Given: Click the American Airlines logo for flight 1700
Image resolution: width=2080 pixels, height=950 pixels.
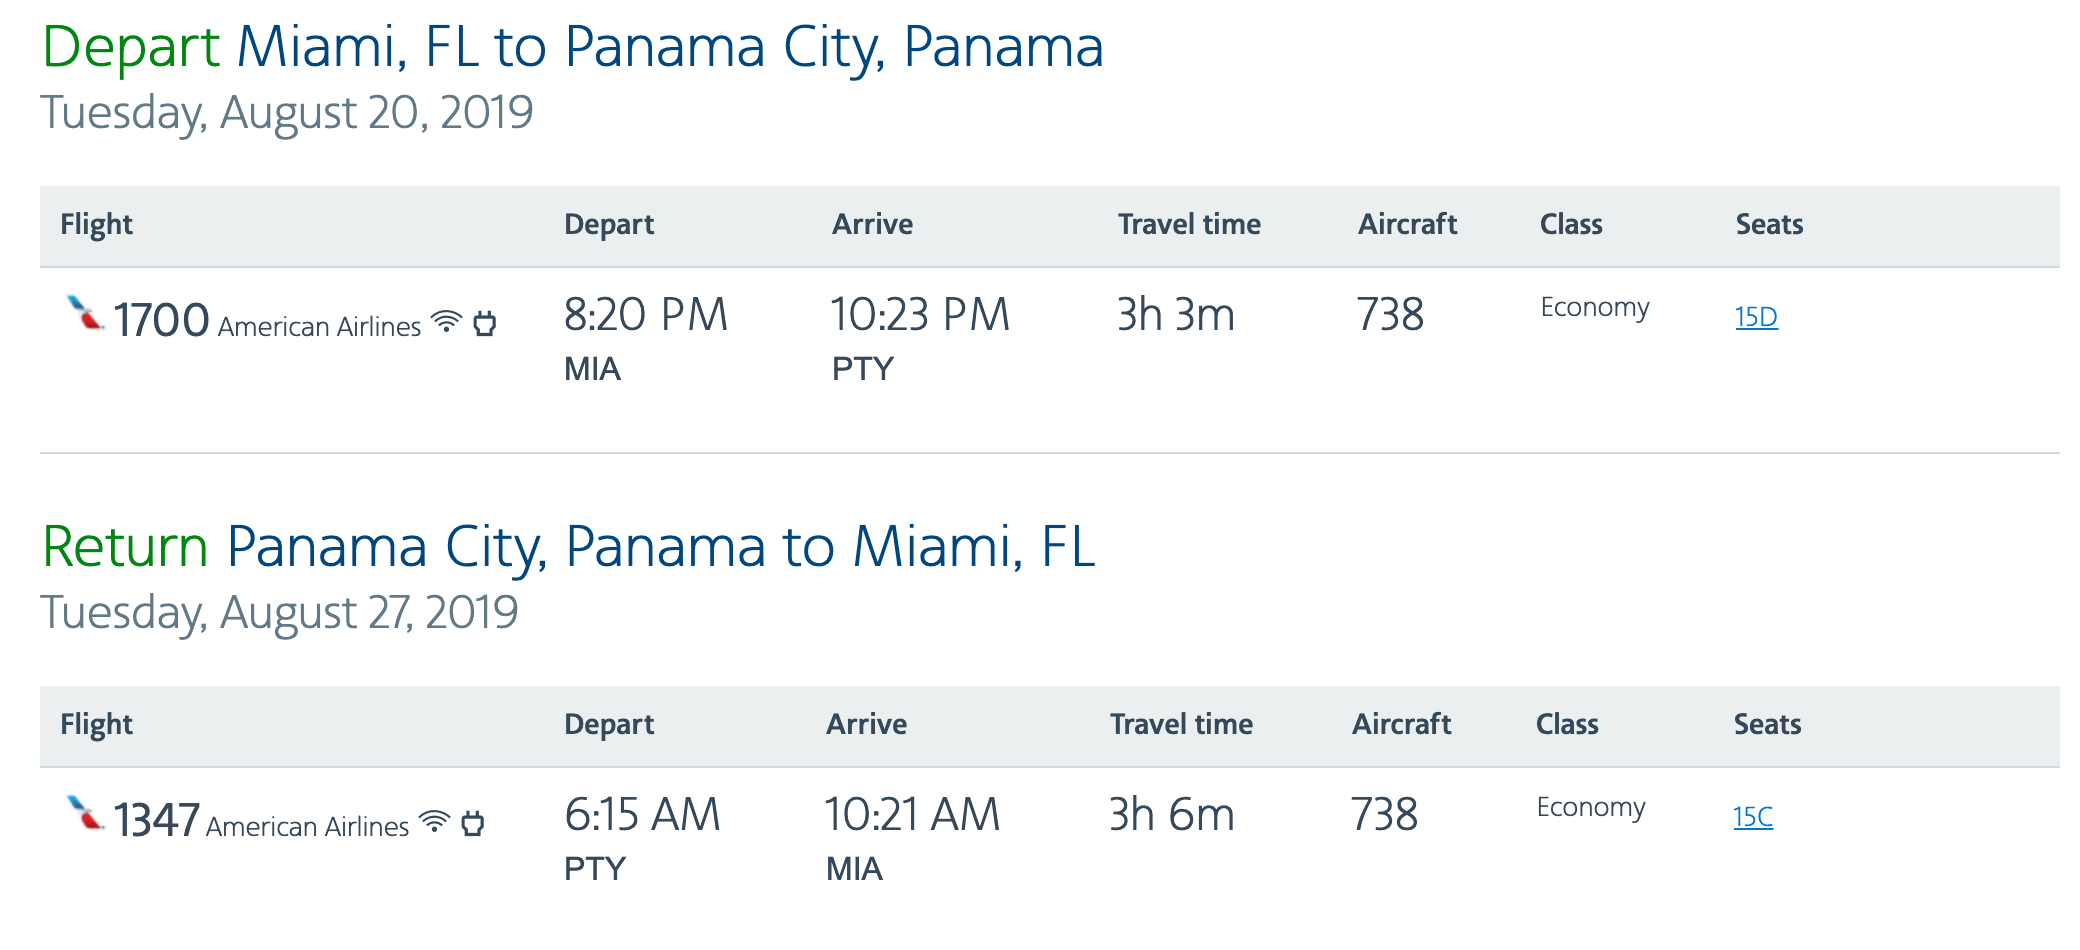Looking at the screenshot, I should 85,313.
